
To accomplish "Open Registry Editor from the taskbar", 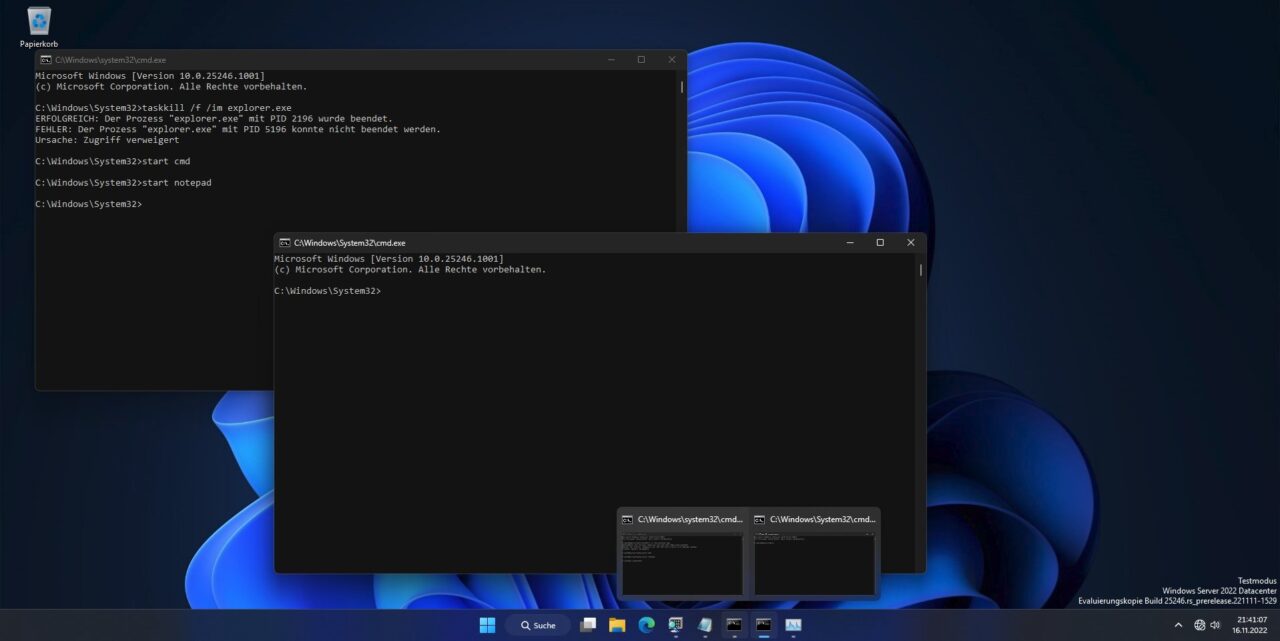I will [674, 624].
